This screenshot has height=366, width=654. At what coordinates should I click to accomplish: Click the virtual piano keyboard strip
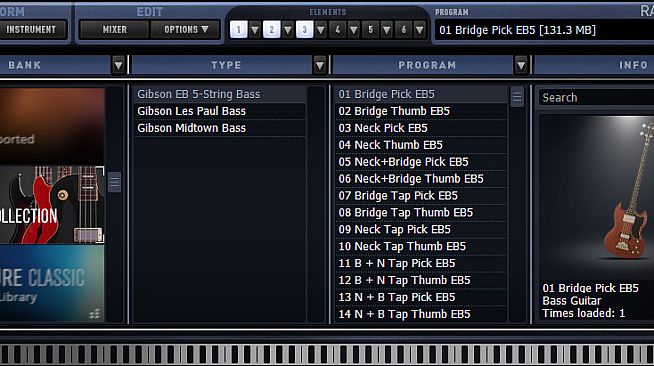pos(327,353)
